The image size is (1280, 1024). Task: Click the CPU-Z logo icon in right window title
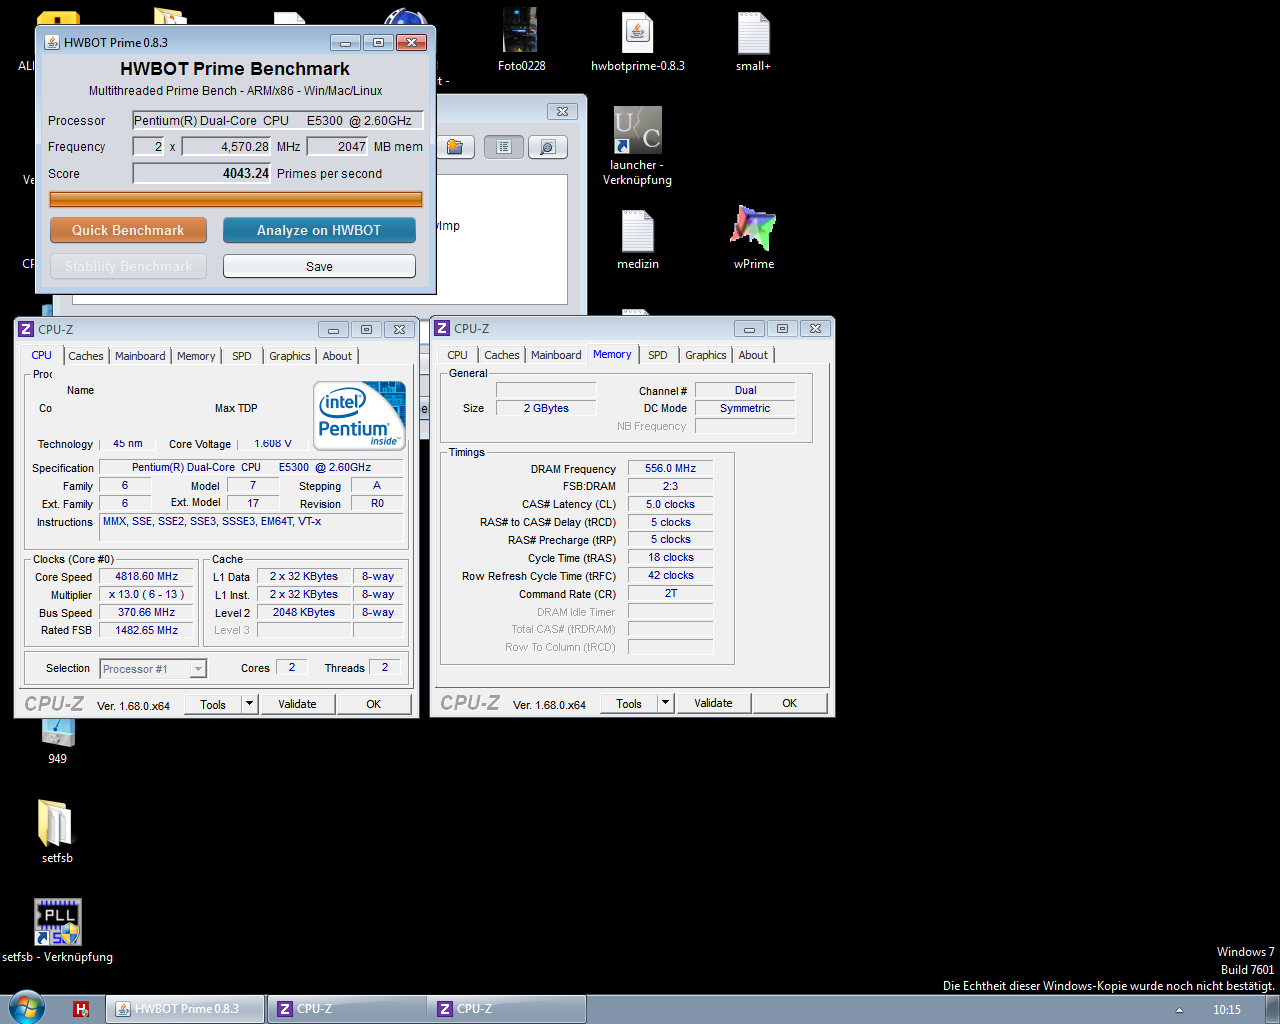tap(442, 328)
